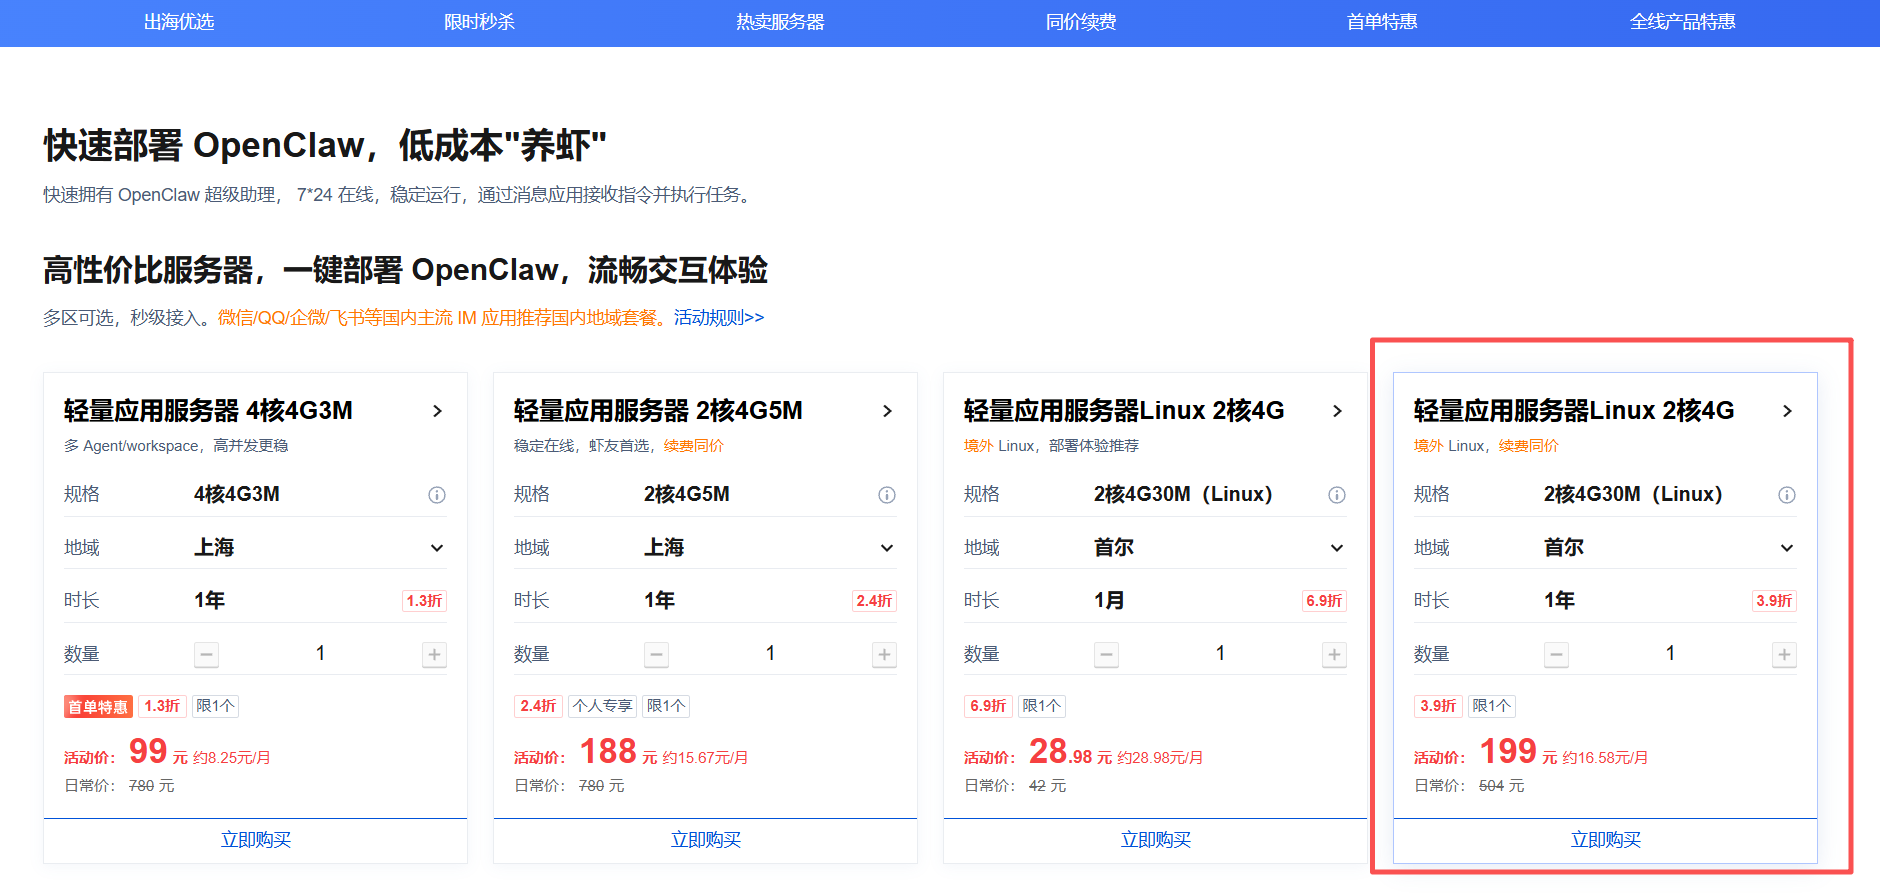
Task: Decrease quantity on 4核4G3M card
Action: pyautogui.click(x=207, y=655)
